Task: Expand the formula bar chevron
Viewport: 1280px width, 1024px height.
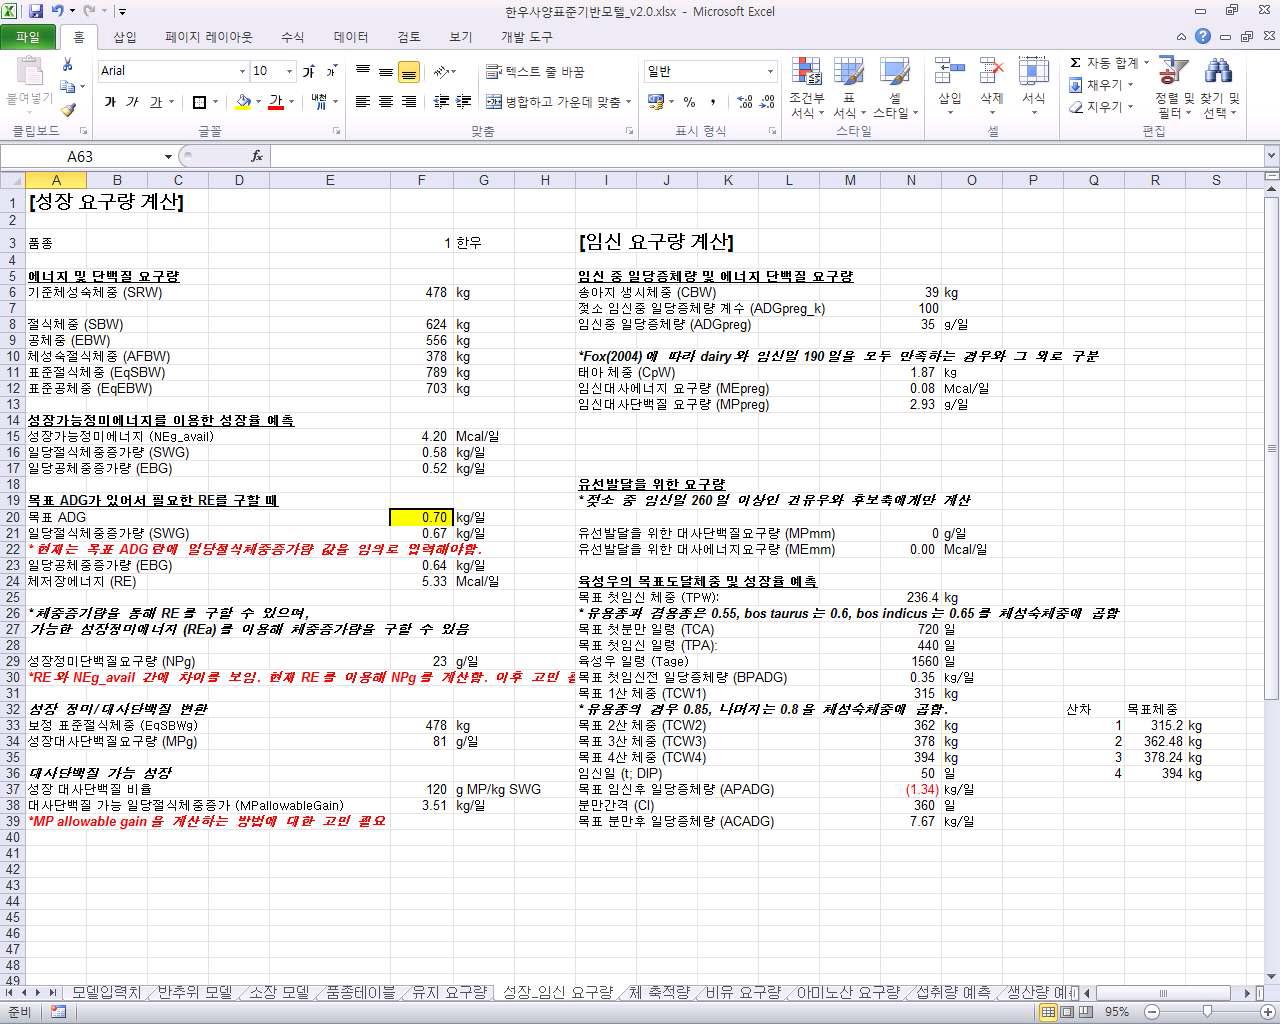Action: coord(1271,156)
